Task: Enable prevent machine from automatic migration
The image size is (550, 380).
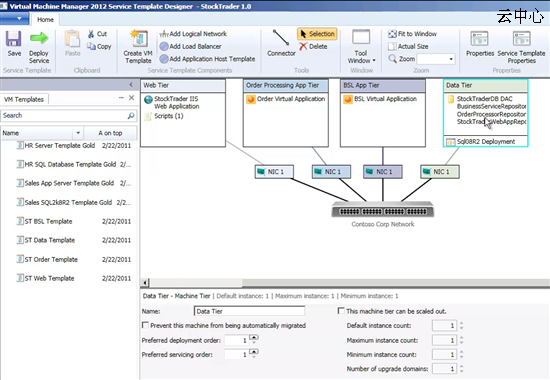Action: 145,325
